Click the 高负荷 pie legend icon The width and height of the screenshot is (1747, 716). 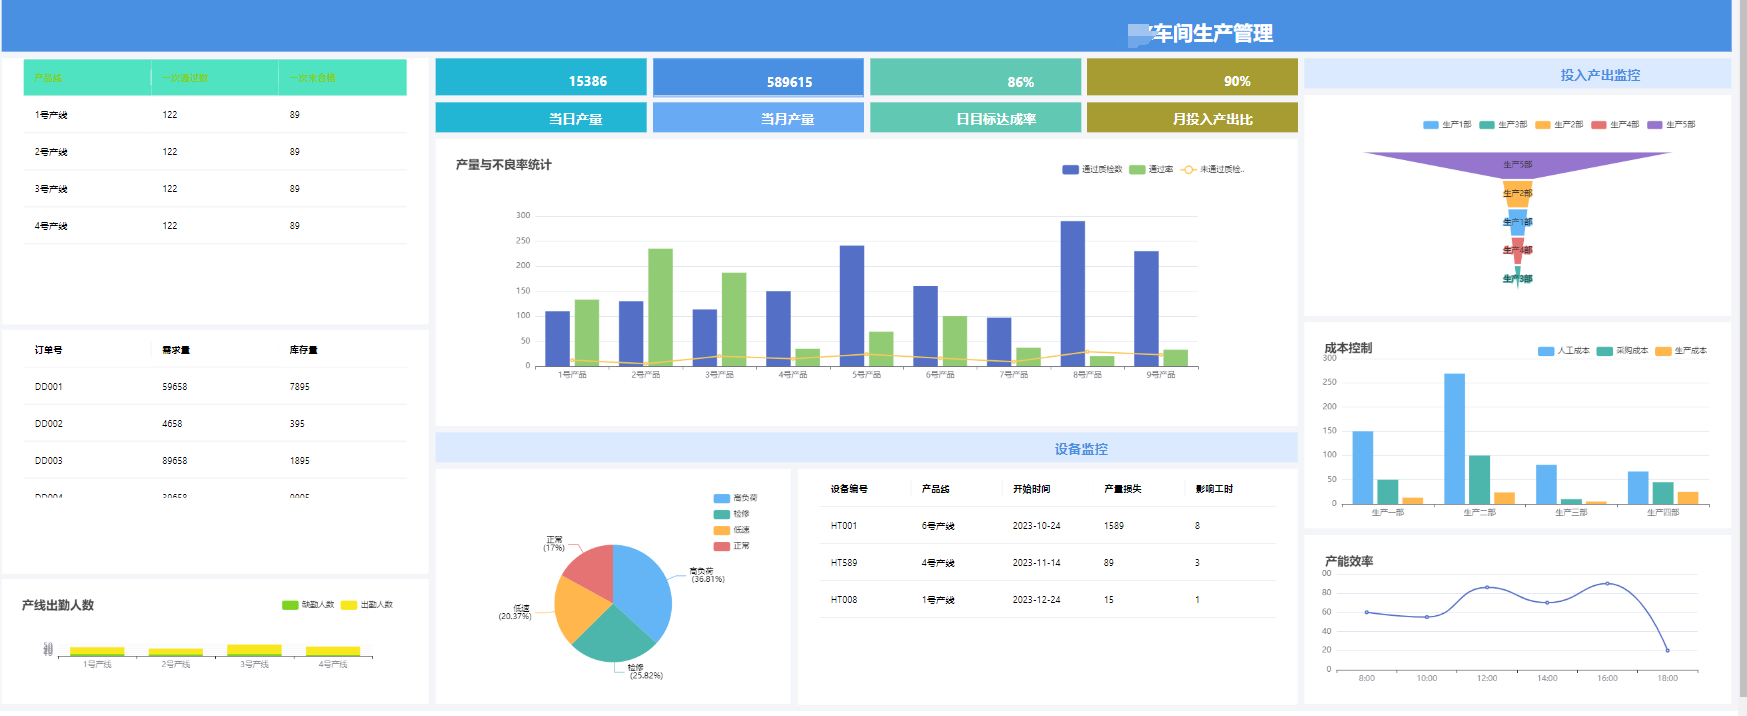pos(721,498)
